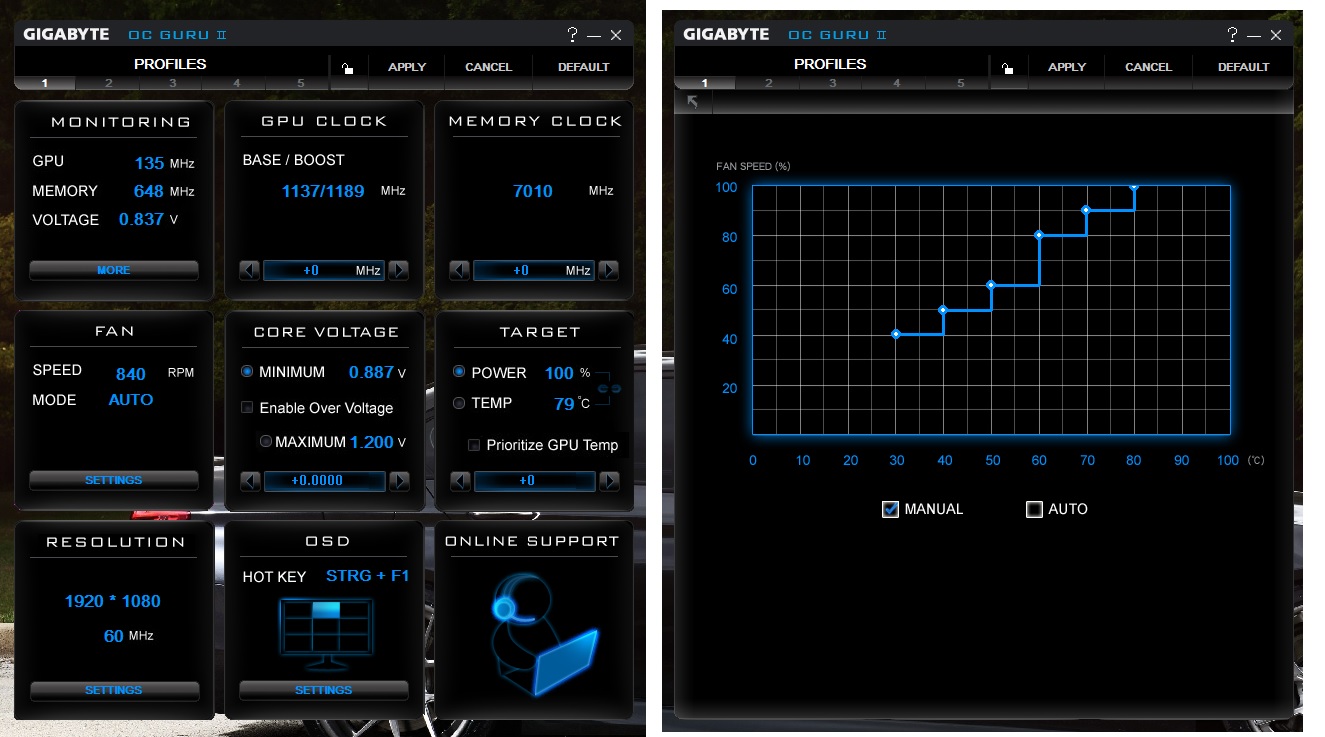Select the POWER target radio button
This screenshot has height=737, width=1325.
(459, 372)
